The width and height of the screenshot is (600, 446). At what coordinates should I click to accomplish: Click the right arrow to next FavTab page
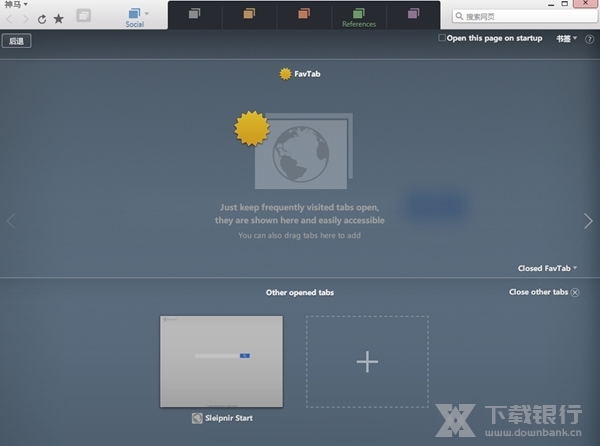[588, 221]
